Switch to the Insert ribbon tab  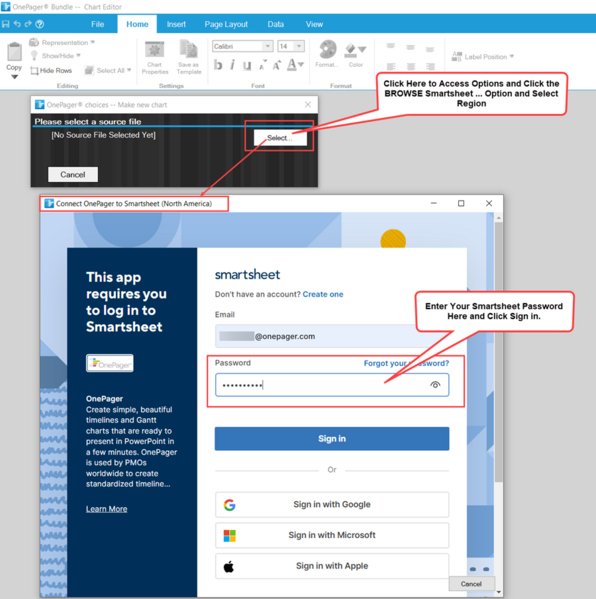176,24
